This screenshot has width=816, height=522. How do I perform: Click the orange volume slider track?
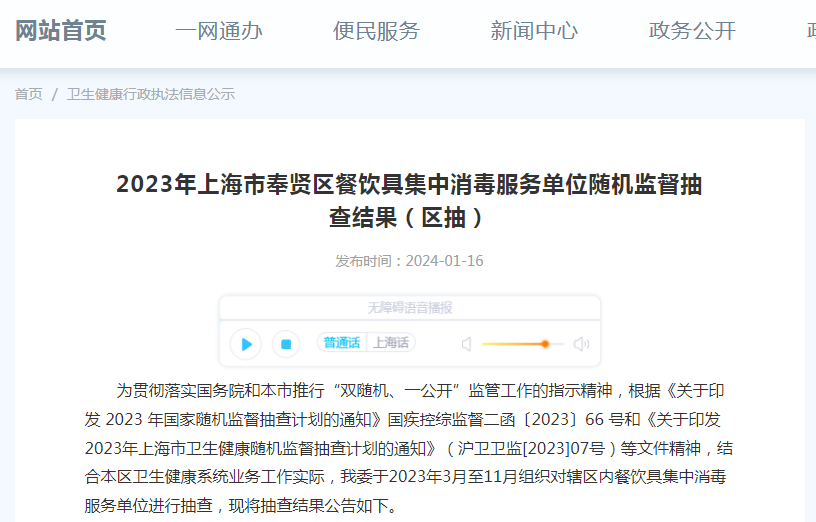pos(510,344)
